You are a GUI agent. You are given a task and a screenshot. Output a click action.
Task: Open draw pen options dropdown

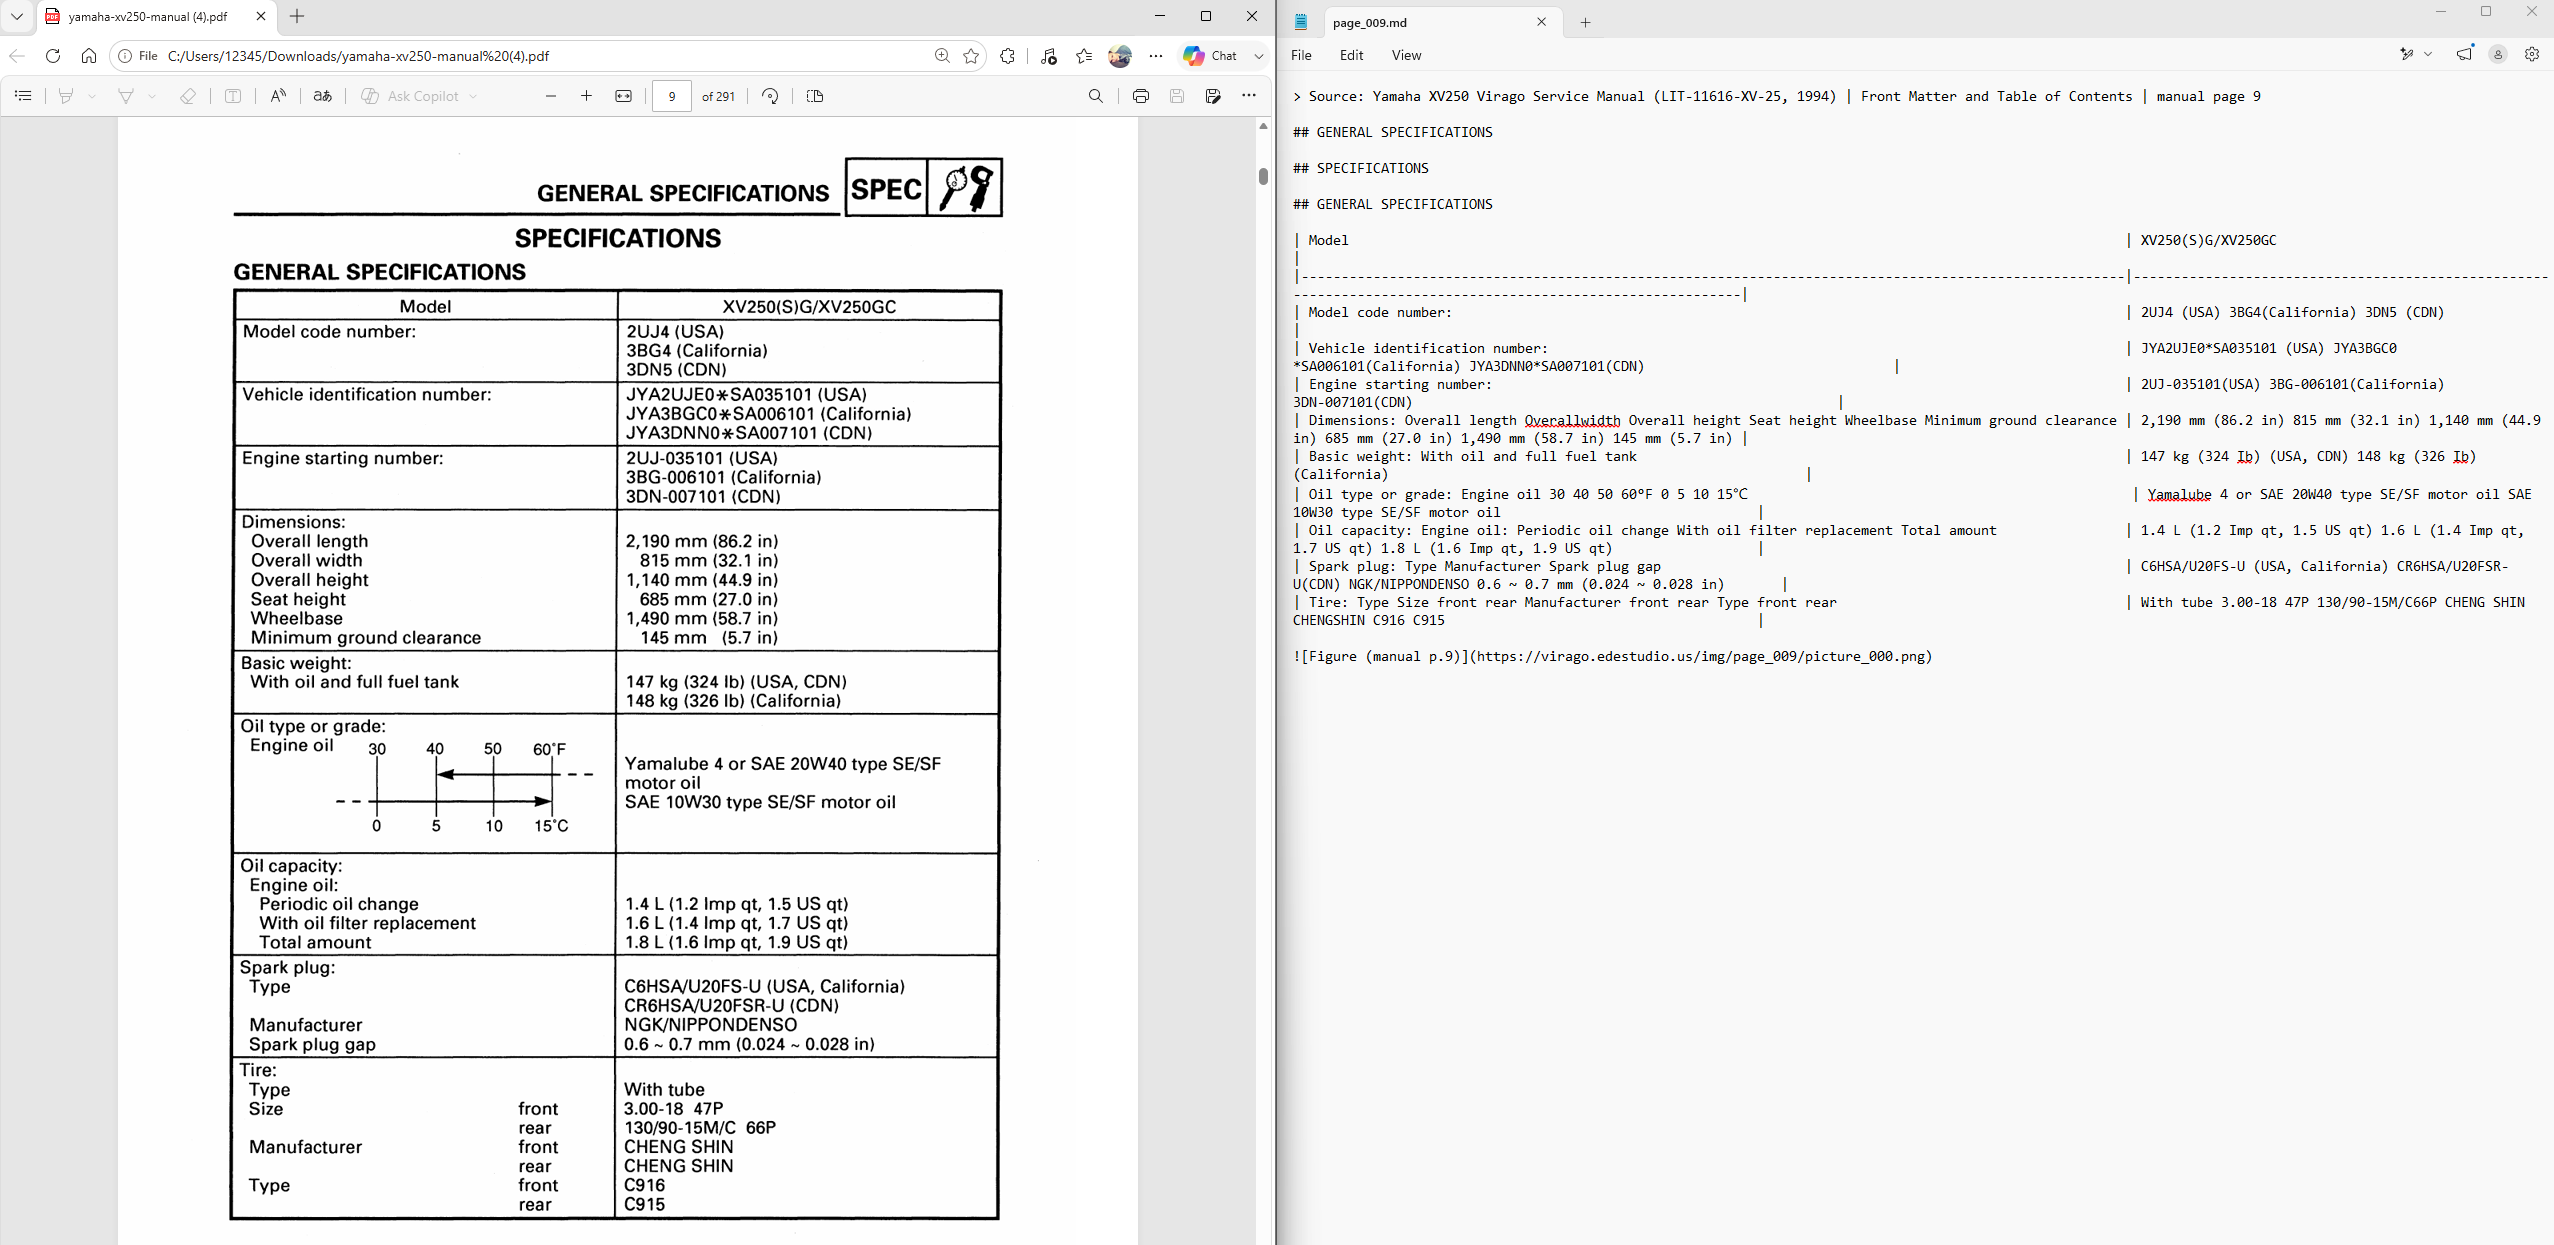point(152,96)
